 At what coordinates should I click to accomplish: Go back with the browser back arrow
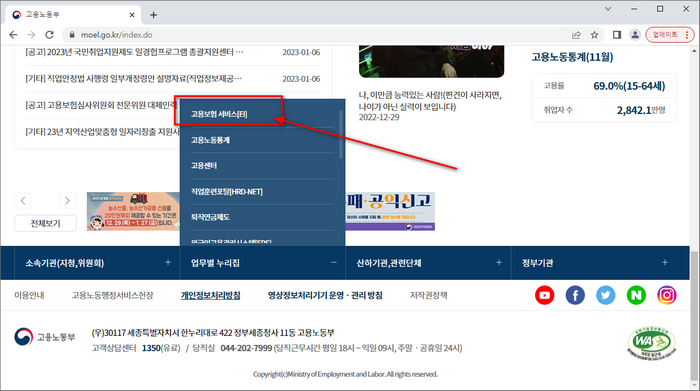point(13,35)
